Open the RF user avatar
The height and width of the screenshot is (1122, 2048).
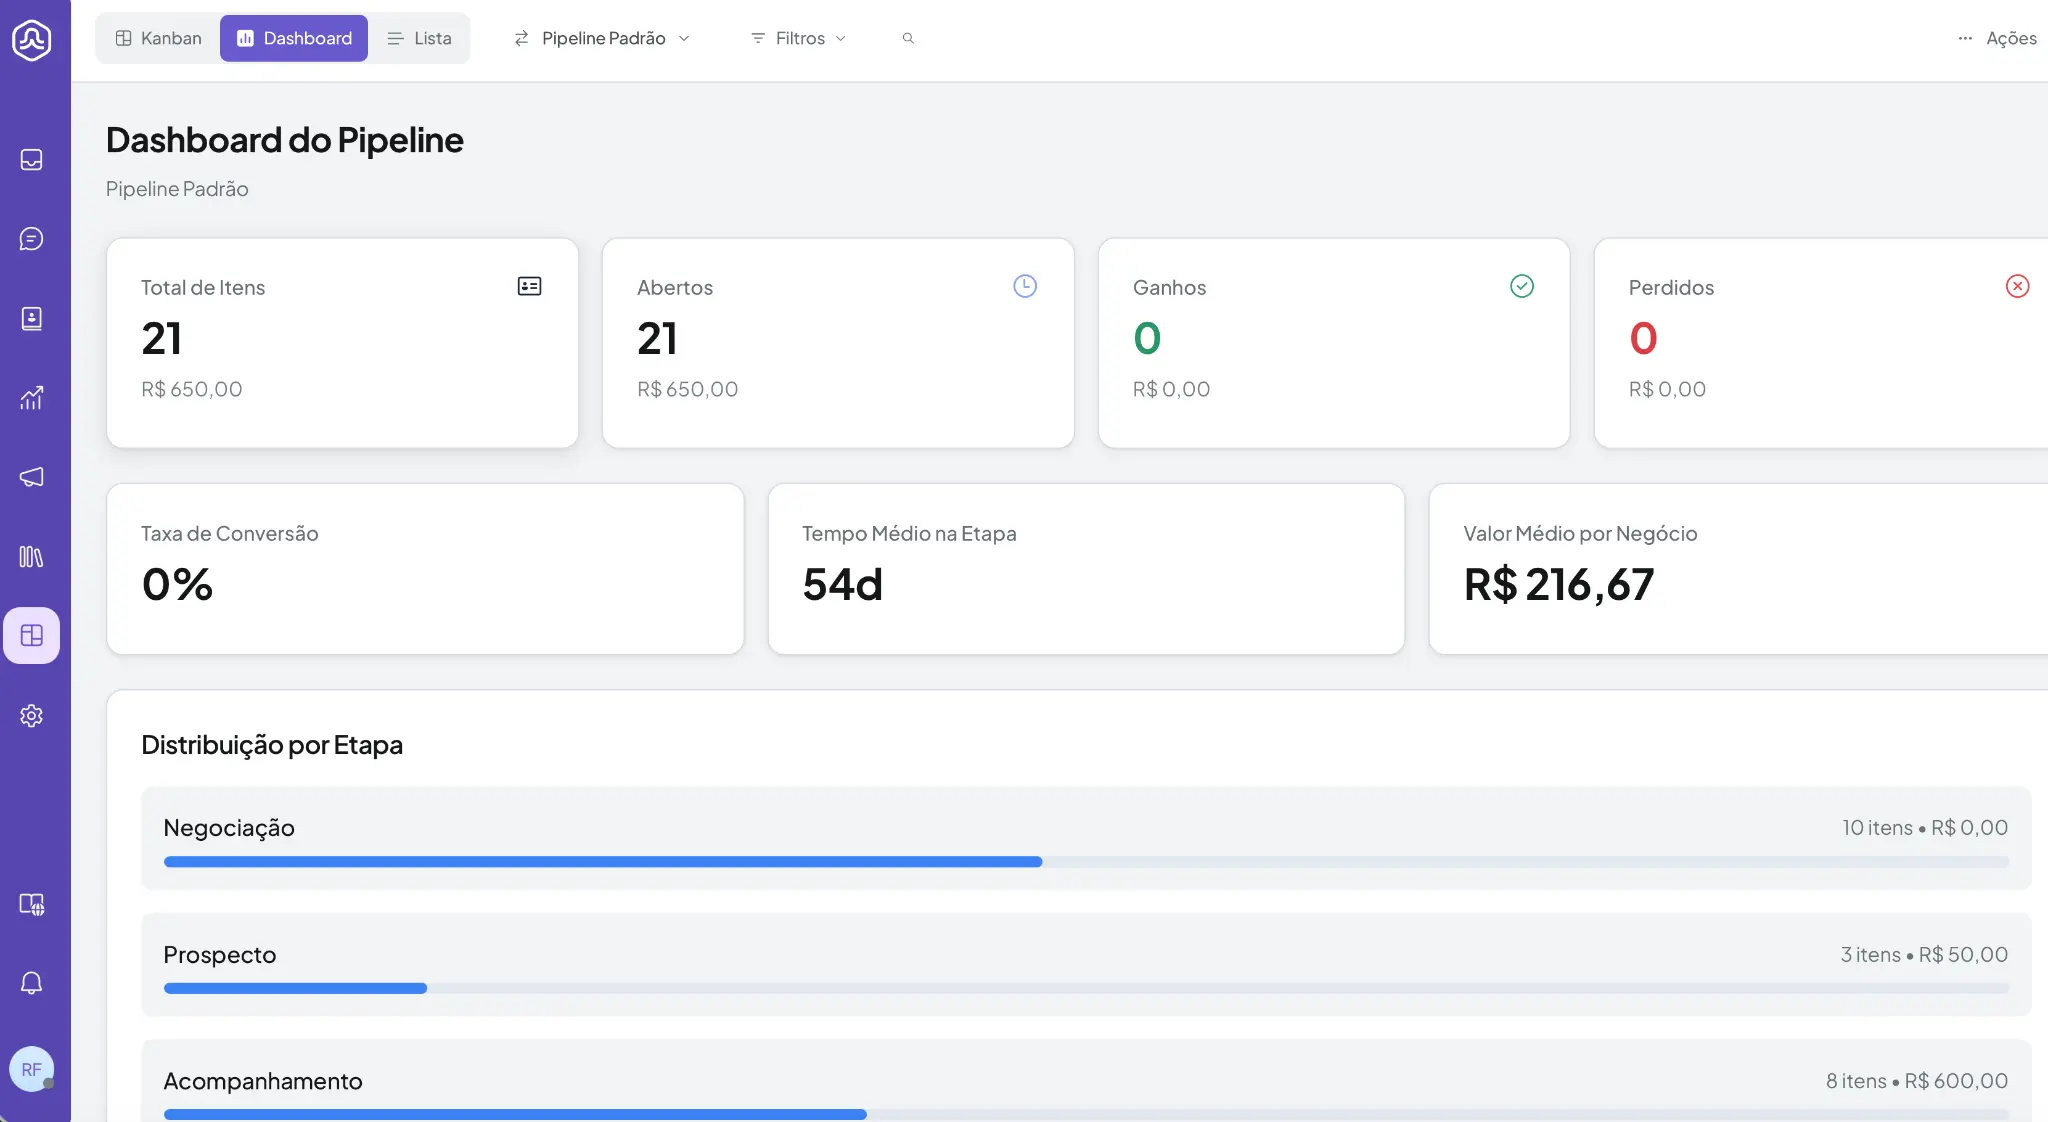[32, 1068]
